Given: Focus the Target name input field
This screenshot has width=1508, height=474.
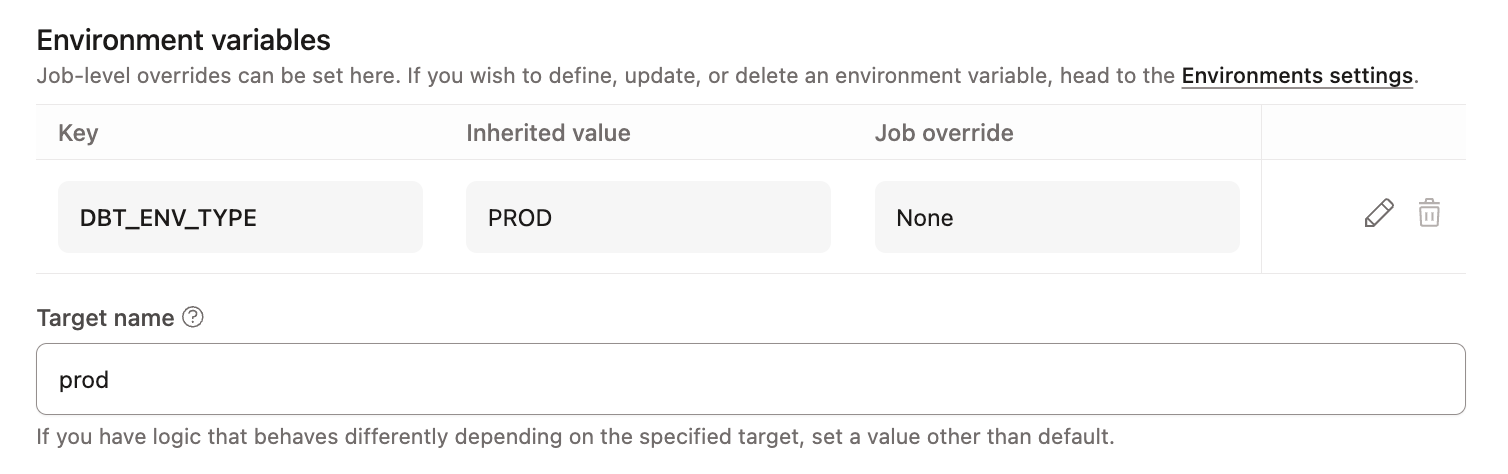Looking at the screenshot, I should coord(750,379).
